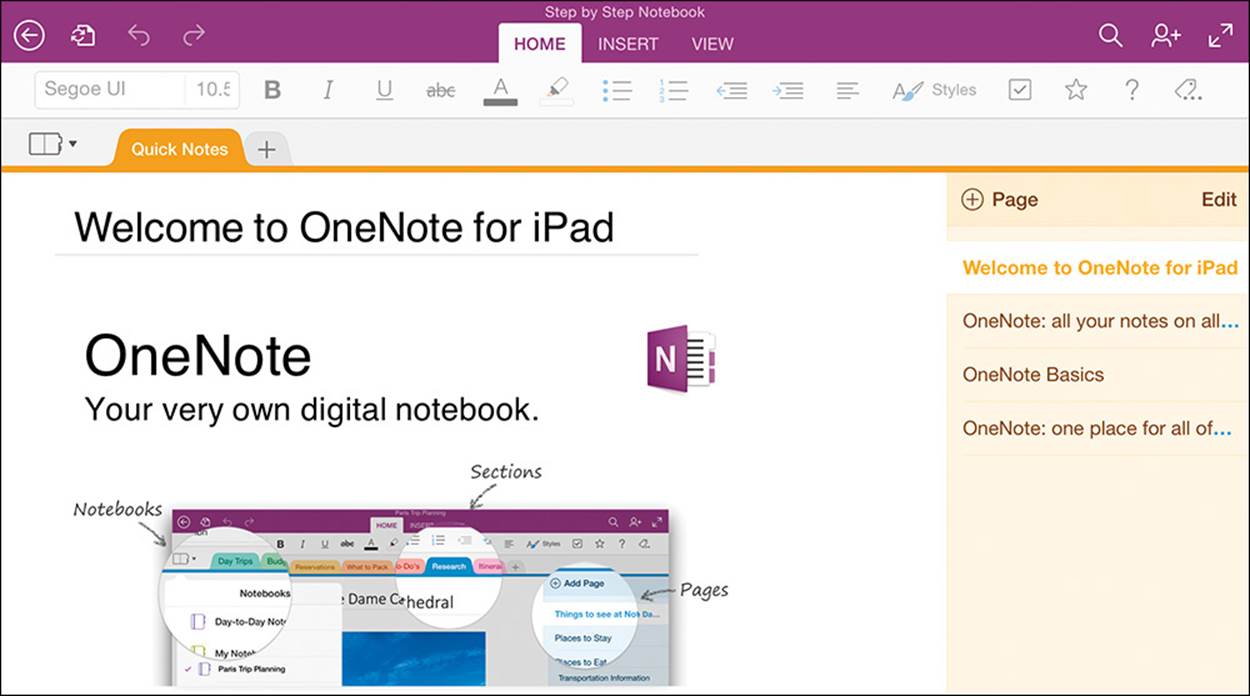Open page OneNote: all your notes on all
This screenshot has width=1250, height=696.
coord(1098,321)
